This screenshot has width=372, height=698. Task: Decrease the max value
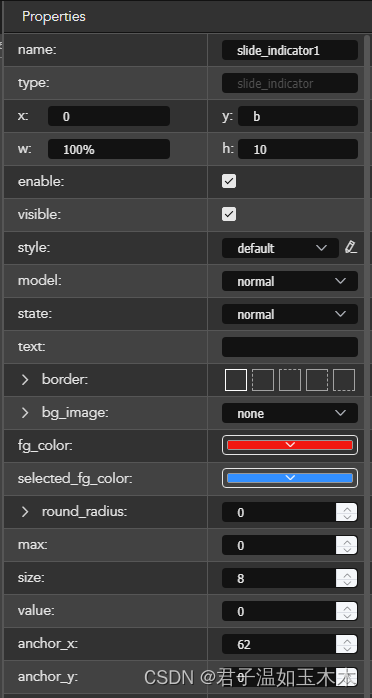click(347, 550)
